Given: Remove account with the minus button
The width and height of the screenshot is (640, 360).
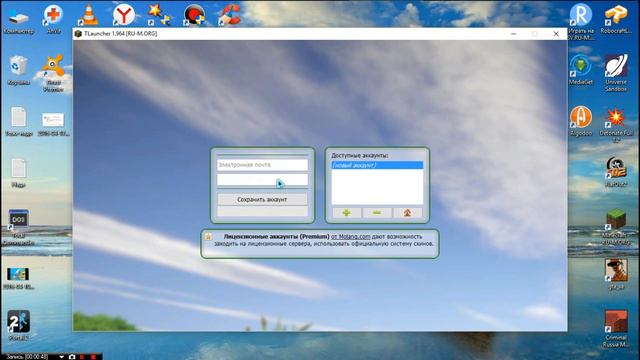Looking at the screenshot, I should pyautogui.click(x=377, y=213).
